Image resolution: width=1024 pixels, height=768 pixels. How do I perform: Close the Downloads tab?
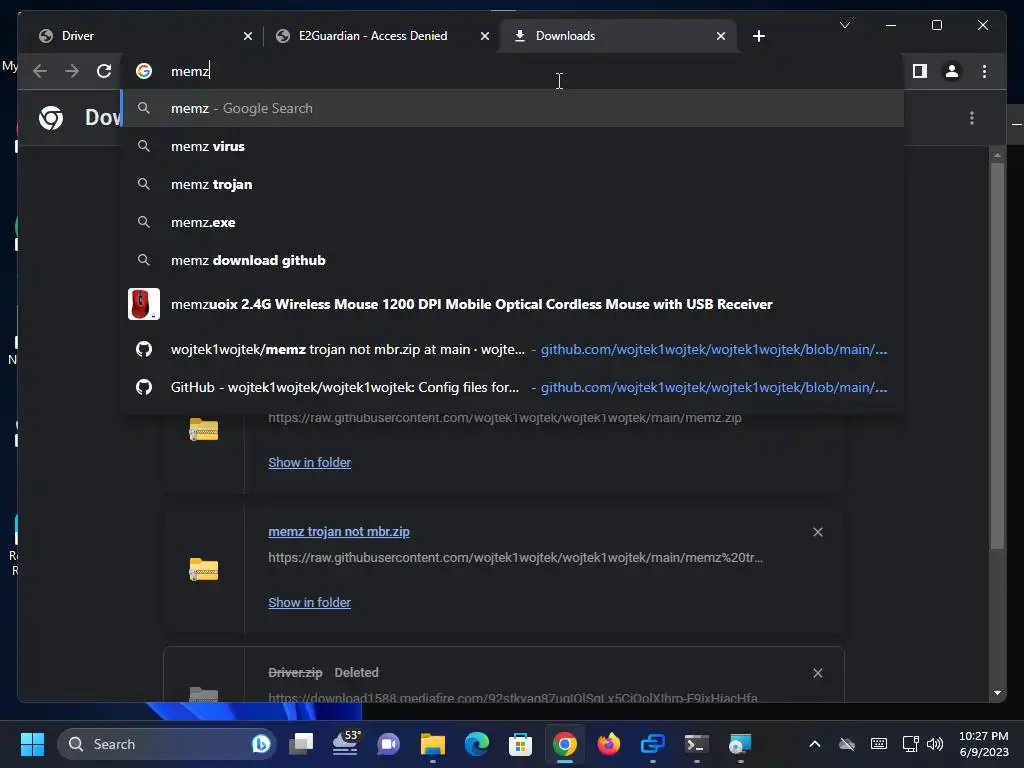[720, 36]
